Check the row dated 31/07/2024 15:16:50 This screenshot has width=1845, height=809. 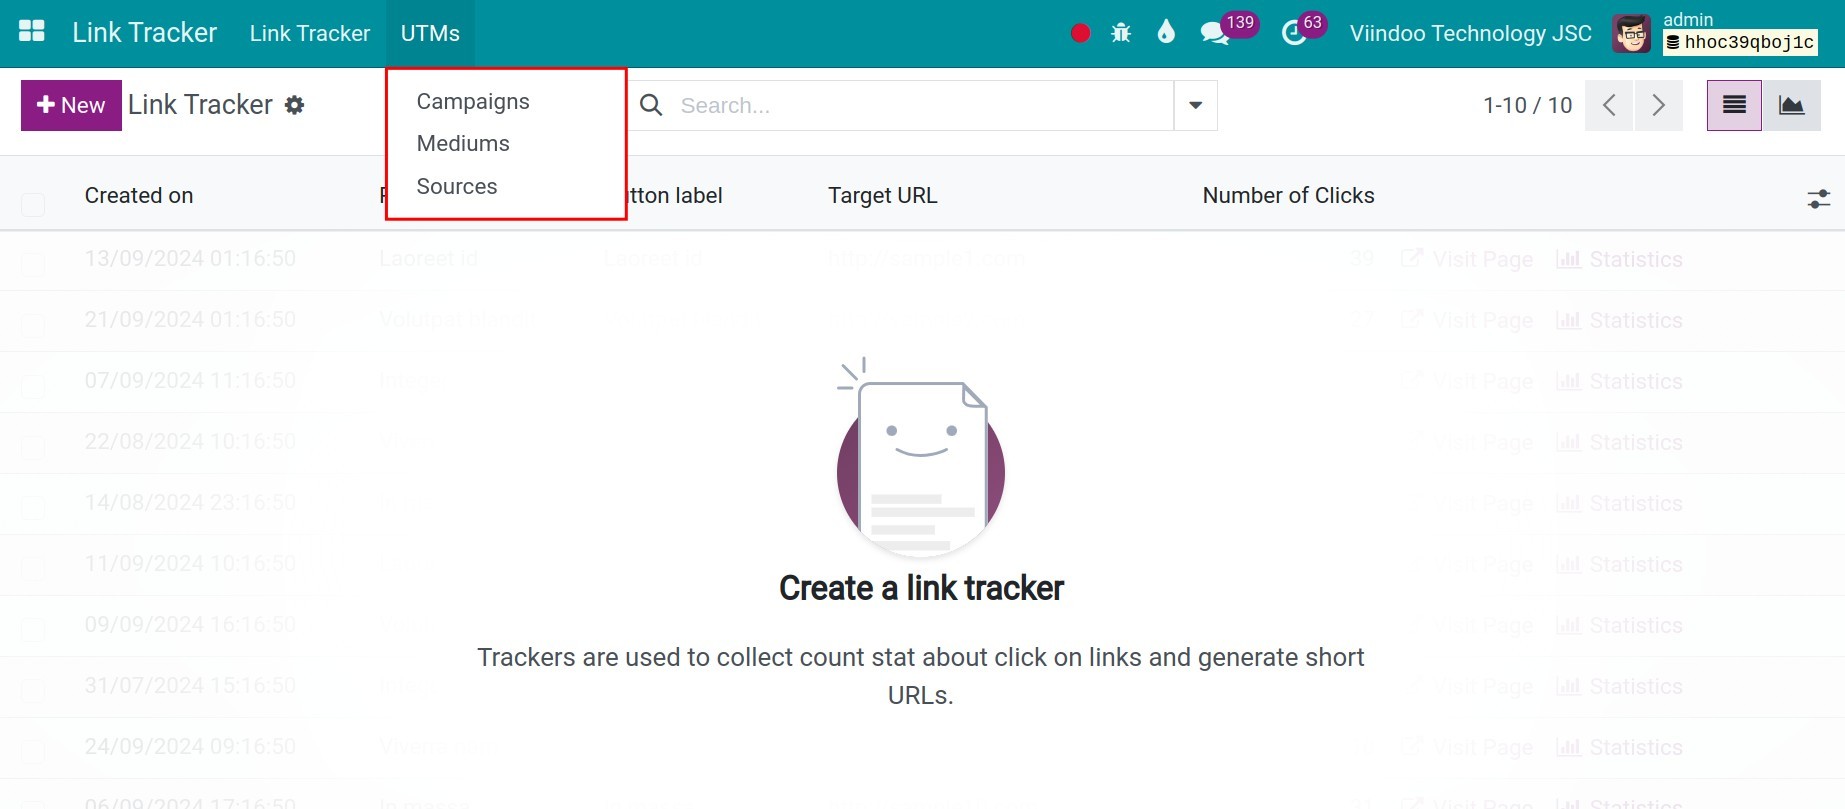[33, 691]
